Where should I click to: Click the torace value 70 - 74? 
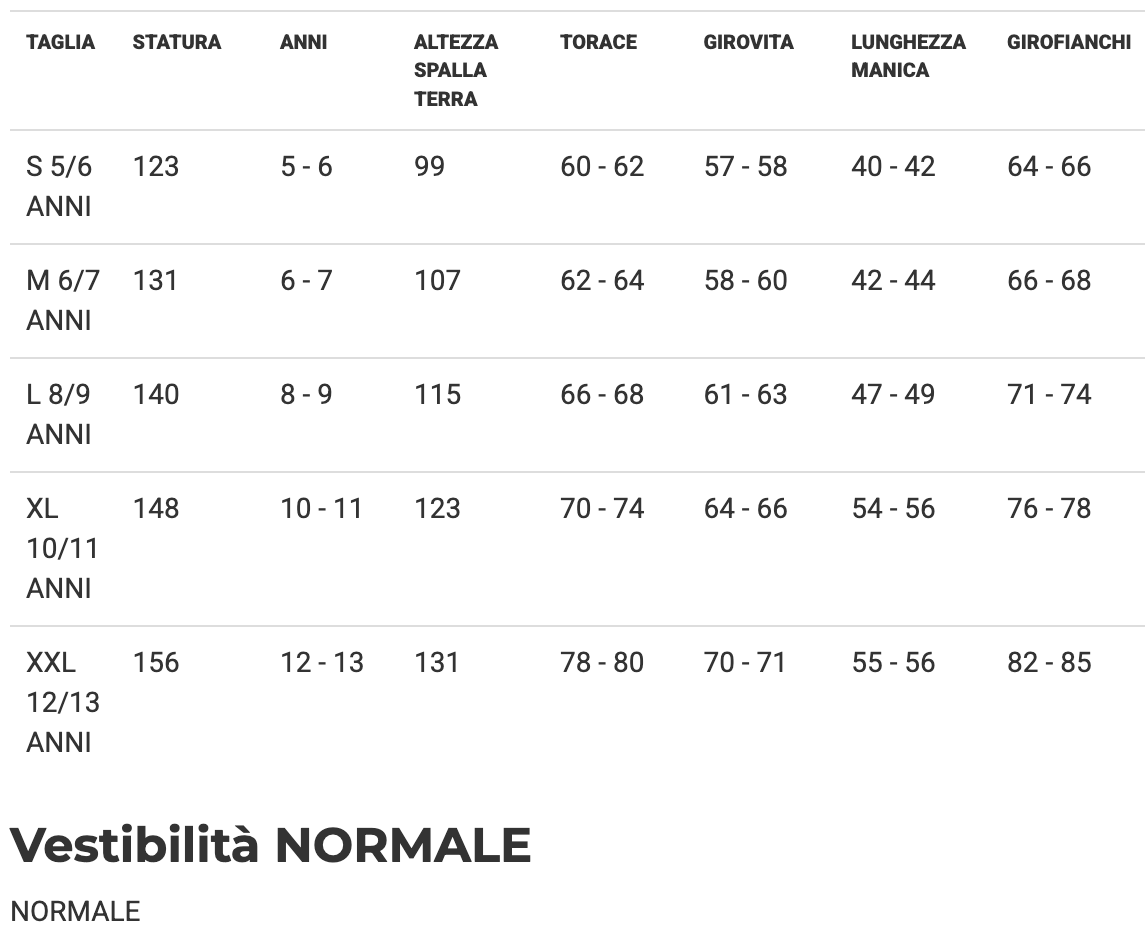pos(602,508)
